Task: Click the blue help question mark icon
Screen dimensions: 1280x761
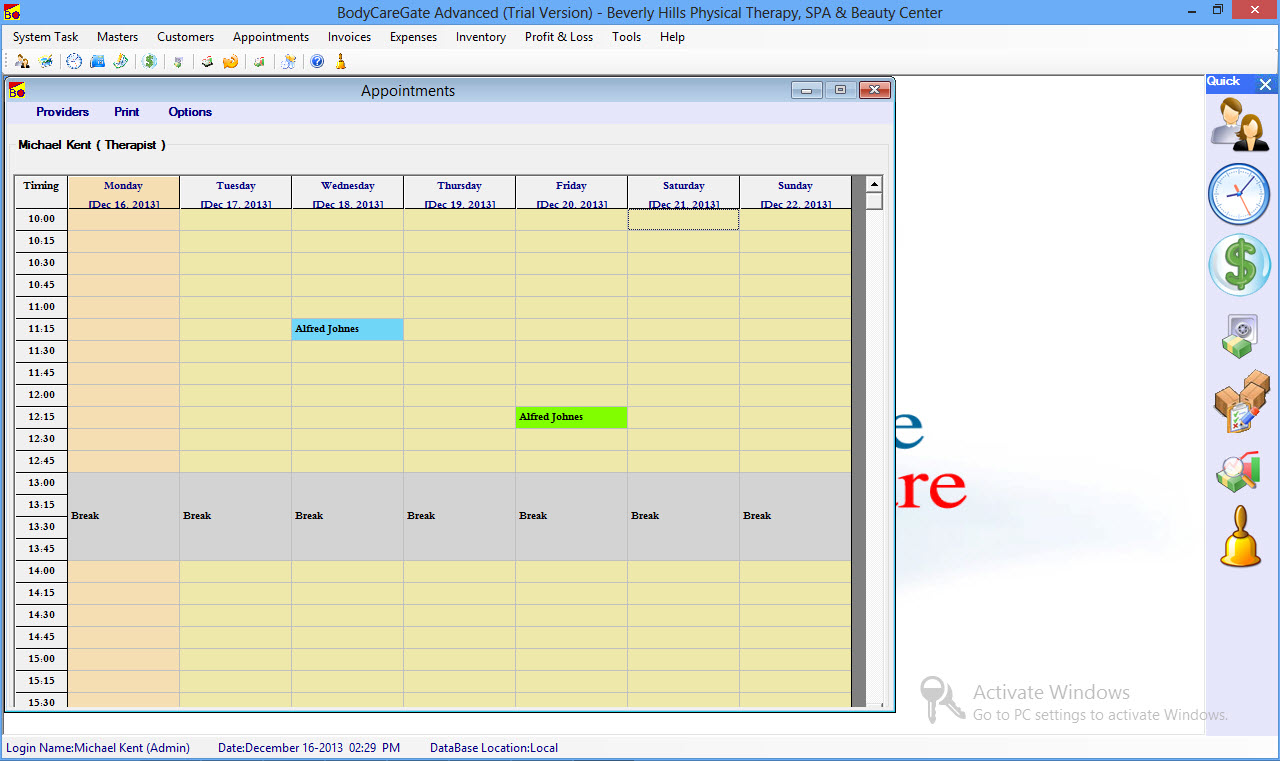Action: 317,62
